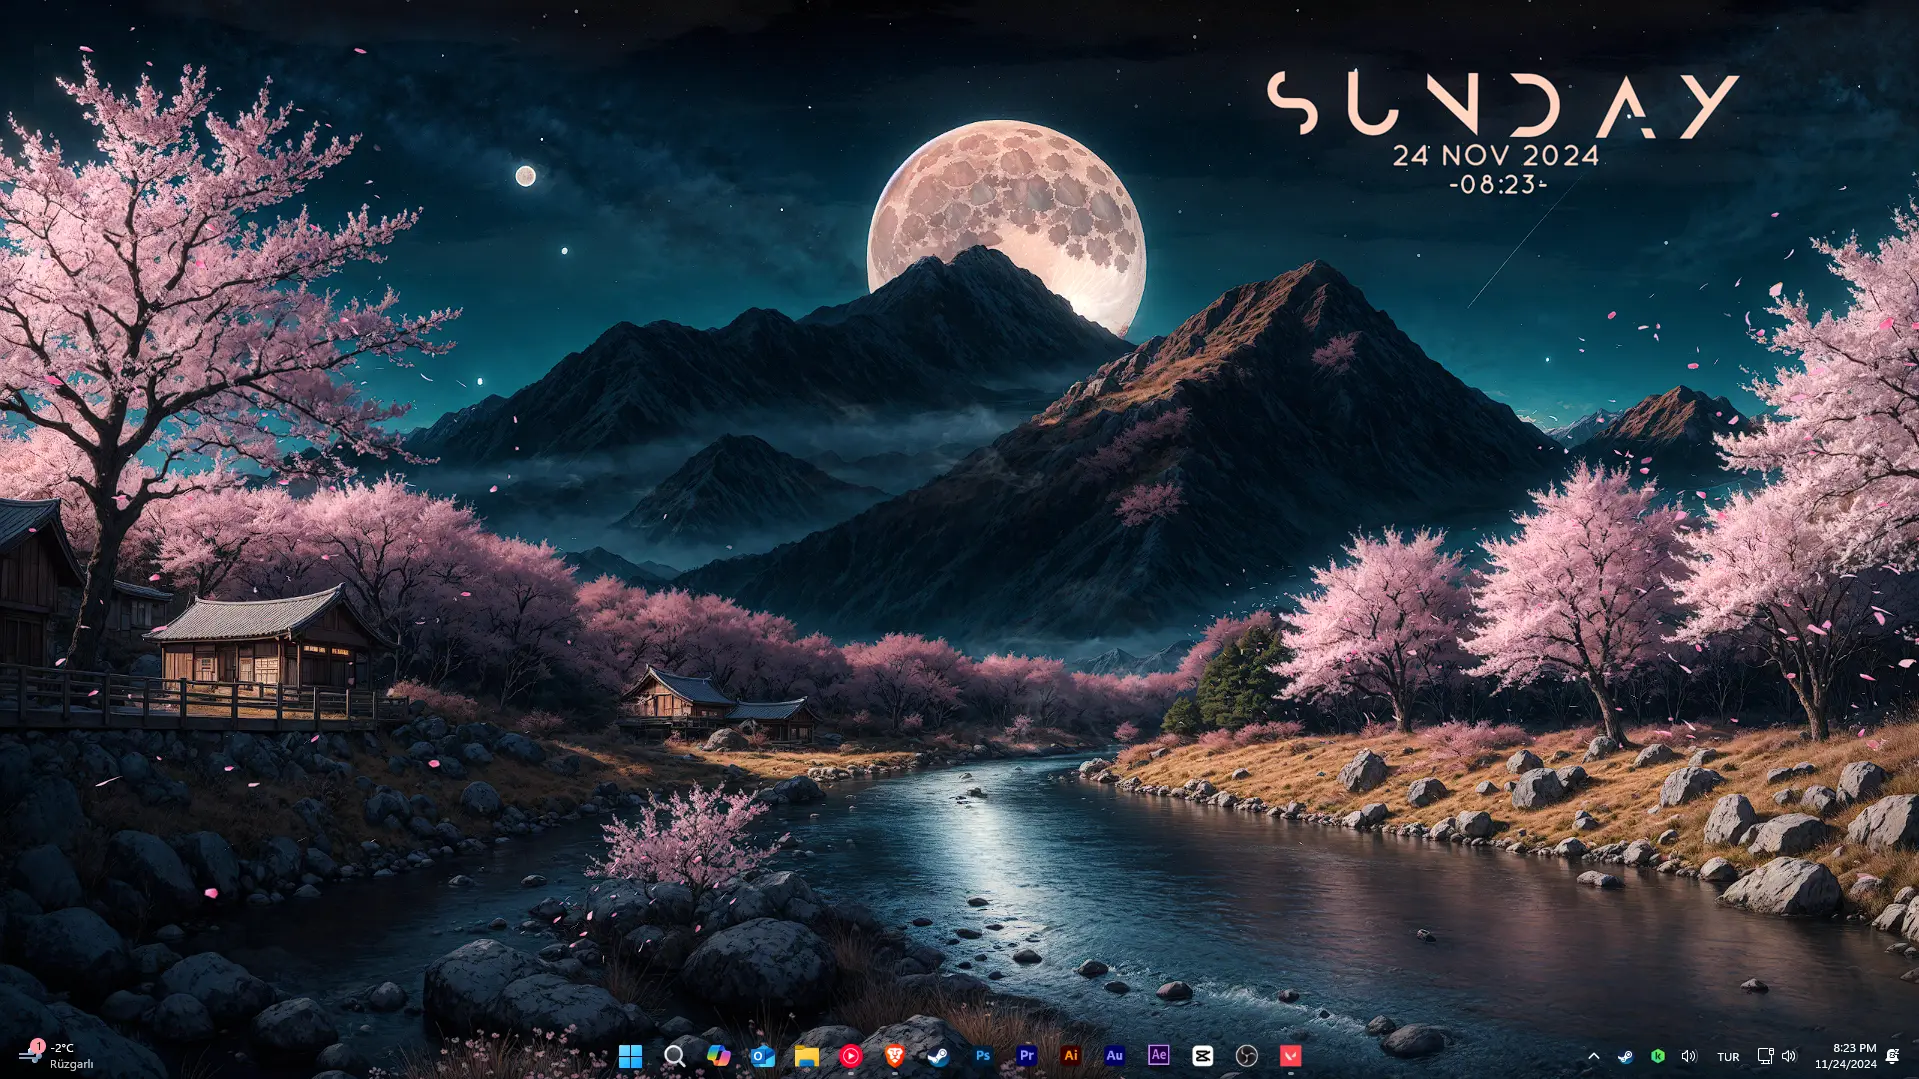Launch Adobe Illustrator
The width and height of the screenshot is (1919, 1079).
click(1070, 1056)
